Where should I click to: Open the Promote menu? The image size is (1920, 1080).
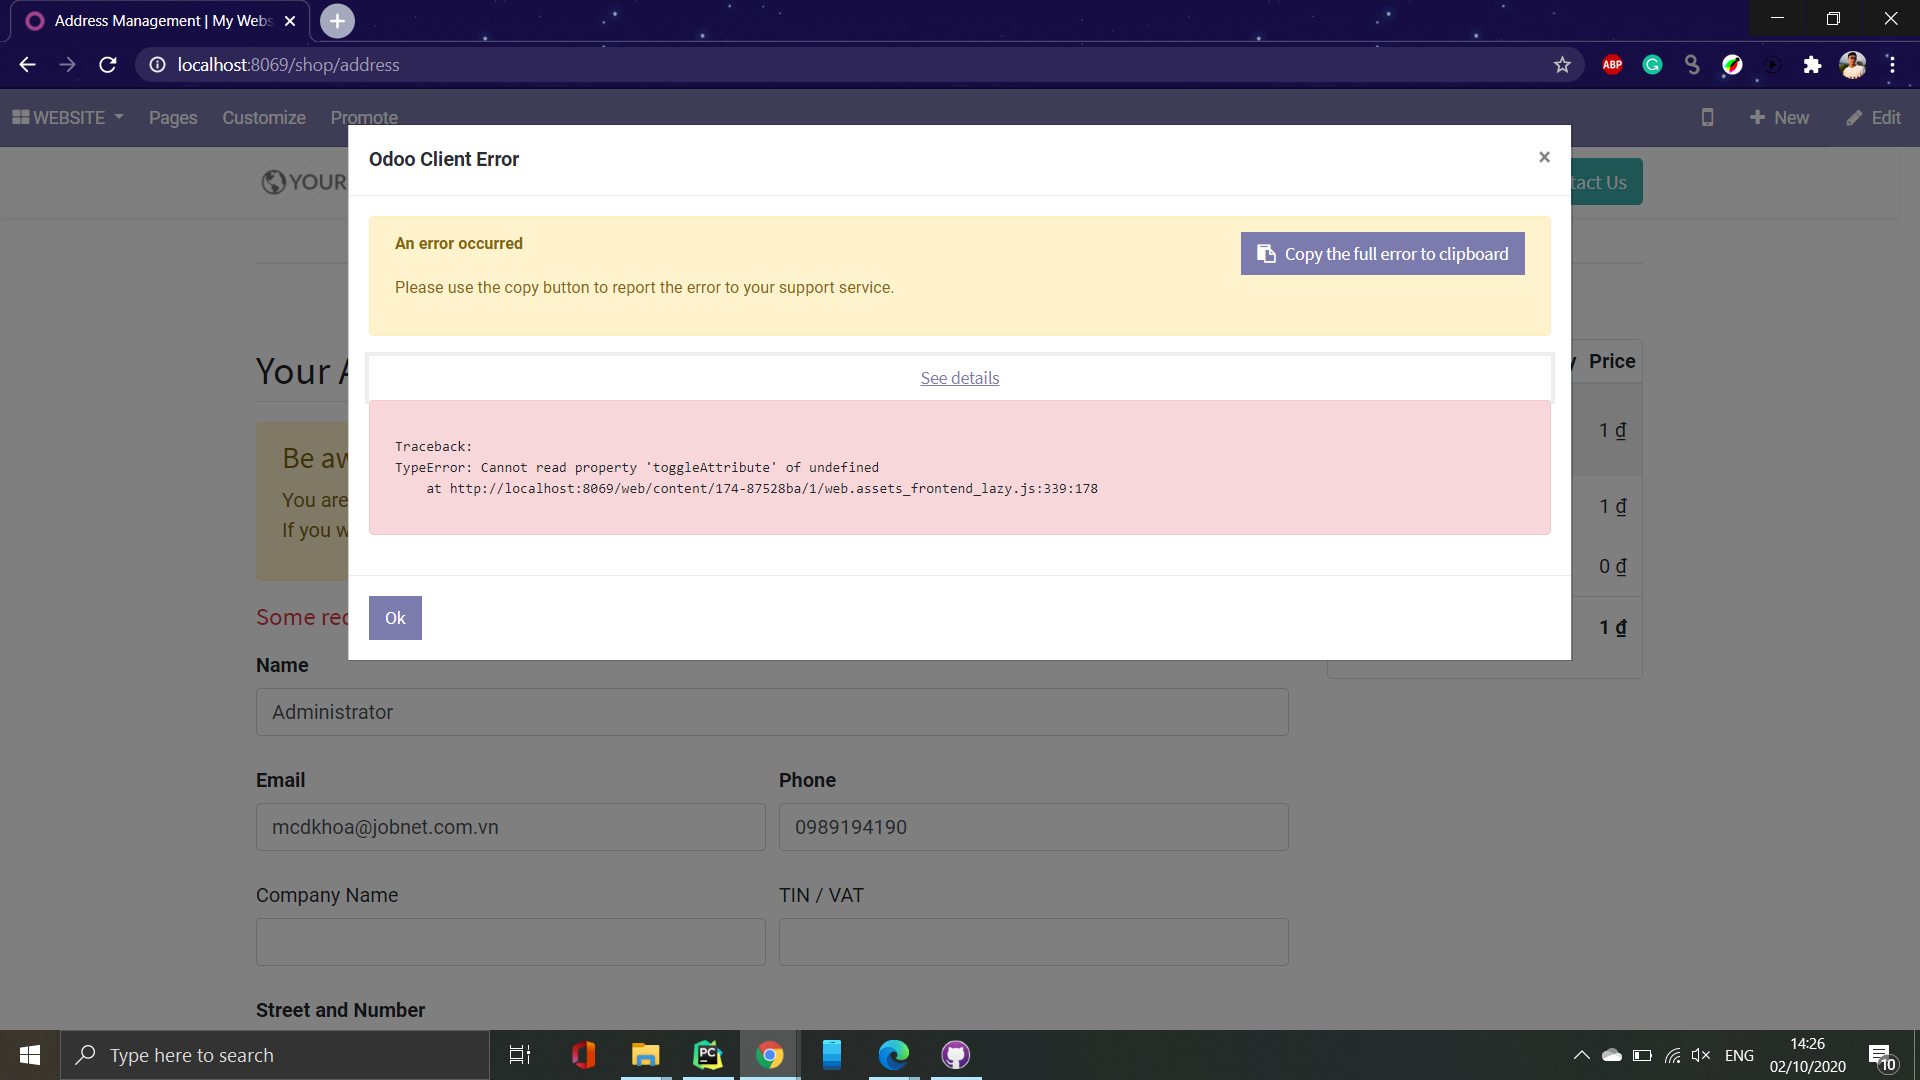point(364,118)
